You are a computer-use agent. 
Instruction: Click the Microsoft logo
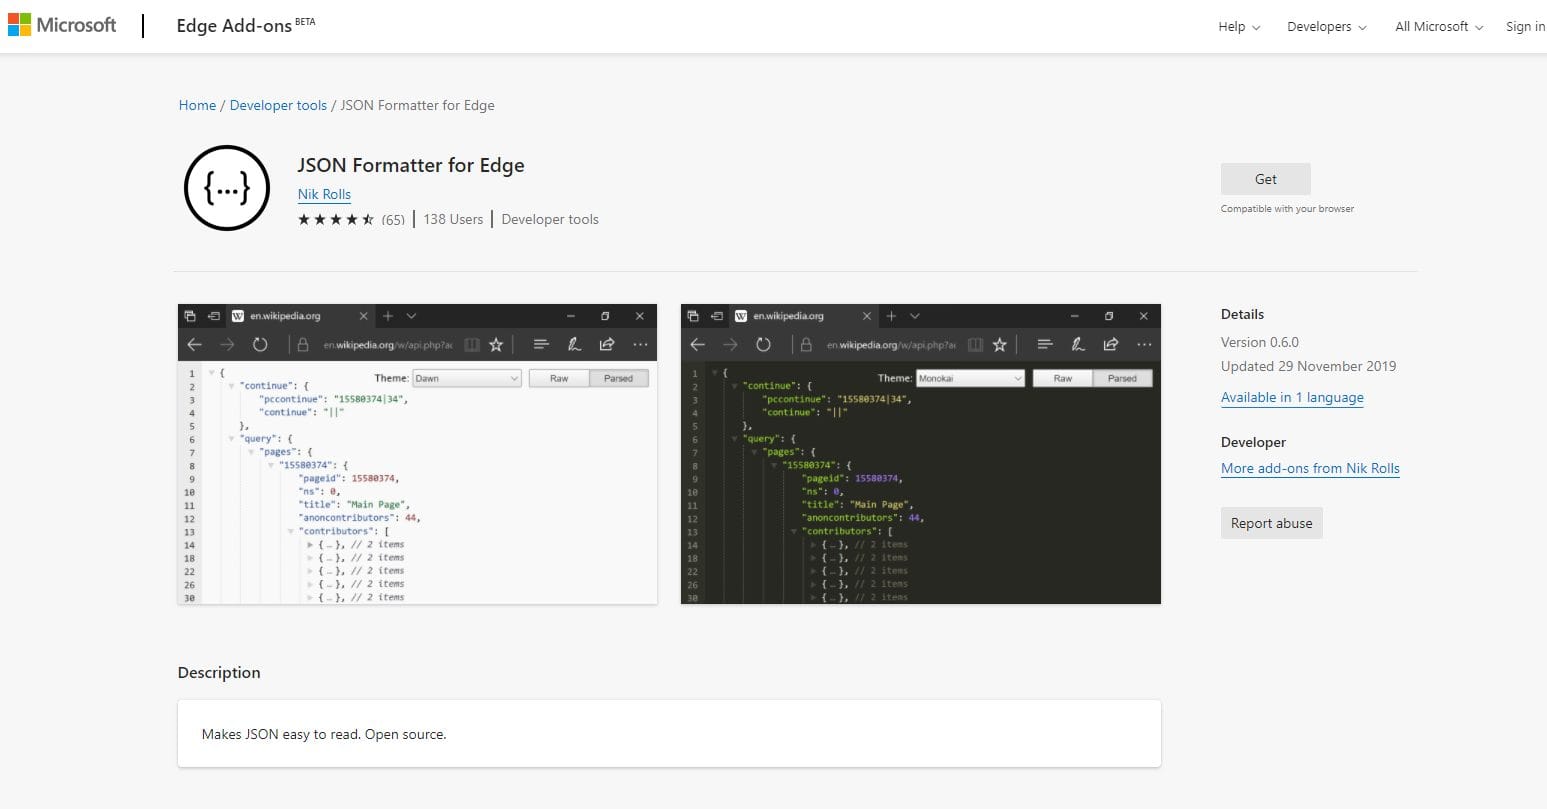point(62,25)
